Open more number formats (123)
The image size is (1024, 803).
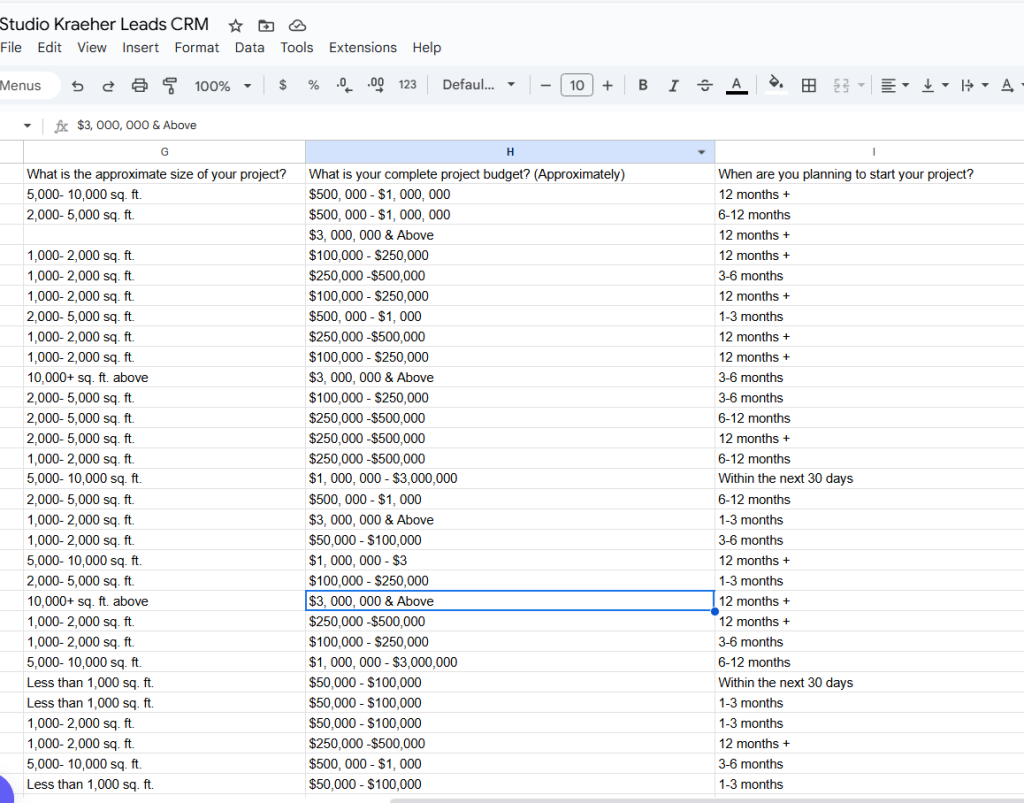point(408,85)
